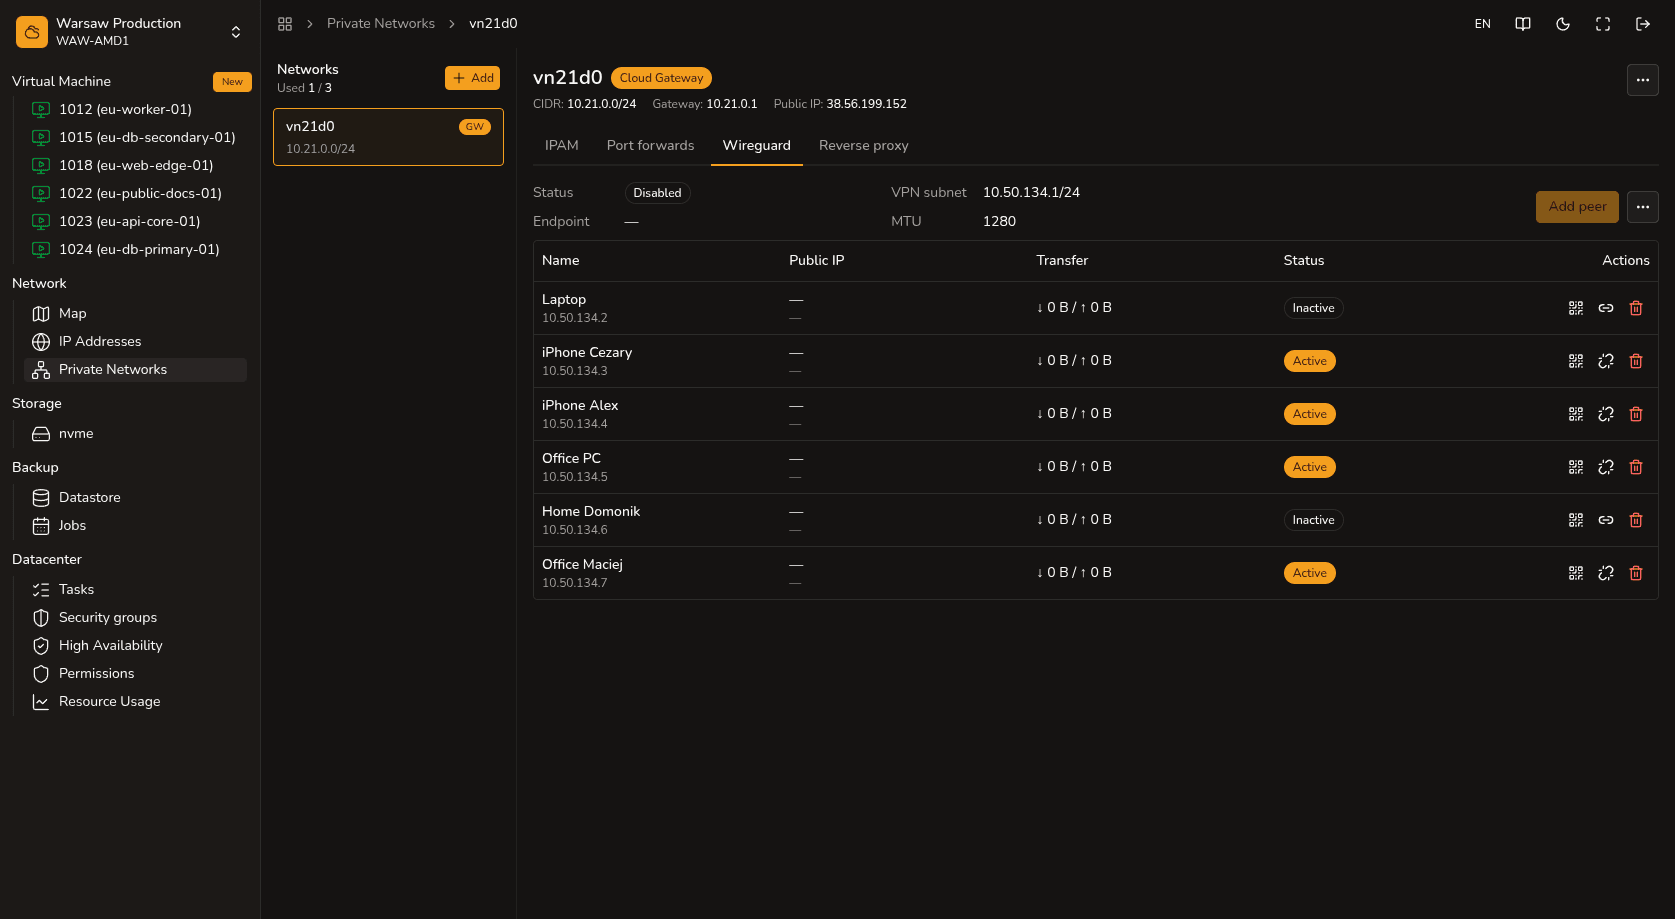The height and width of the screenshot is (919, 1675).
Task: Open Security groups page
Action: [x=135, y=617]
